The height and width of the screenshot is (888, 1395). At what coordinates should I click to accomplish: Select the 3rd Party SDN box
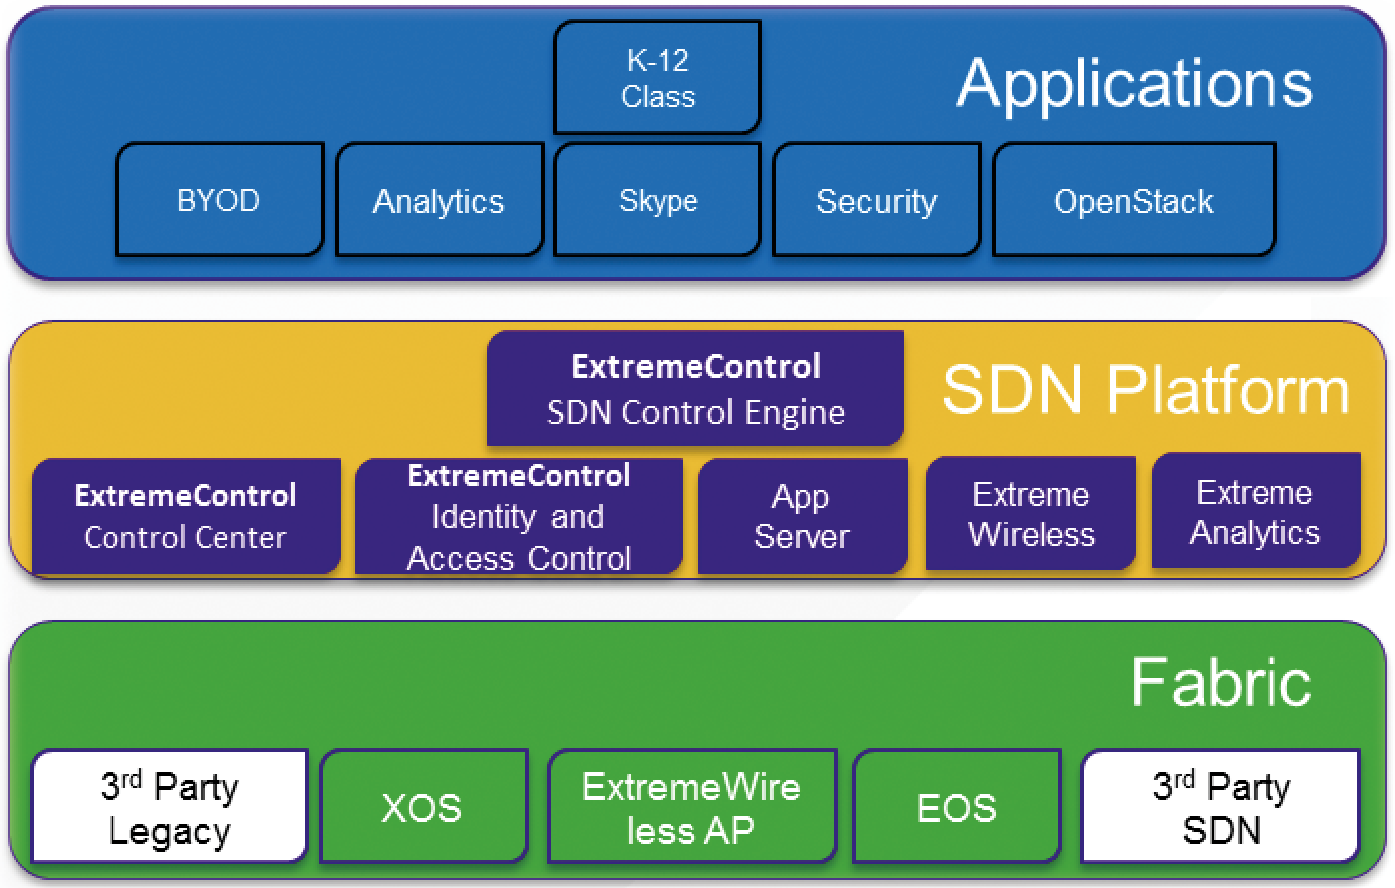1221,806
